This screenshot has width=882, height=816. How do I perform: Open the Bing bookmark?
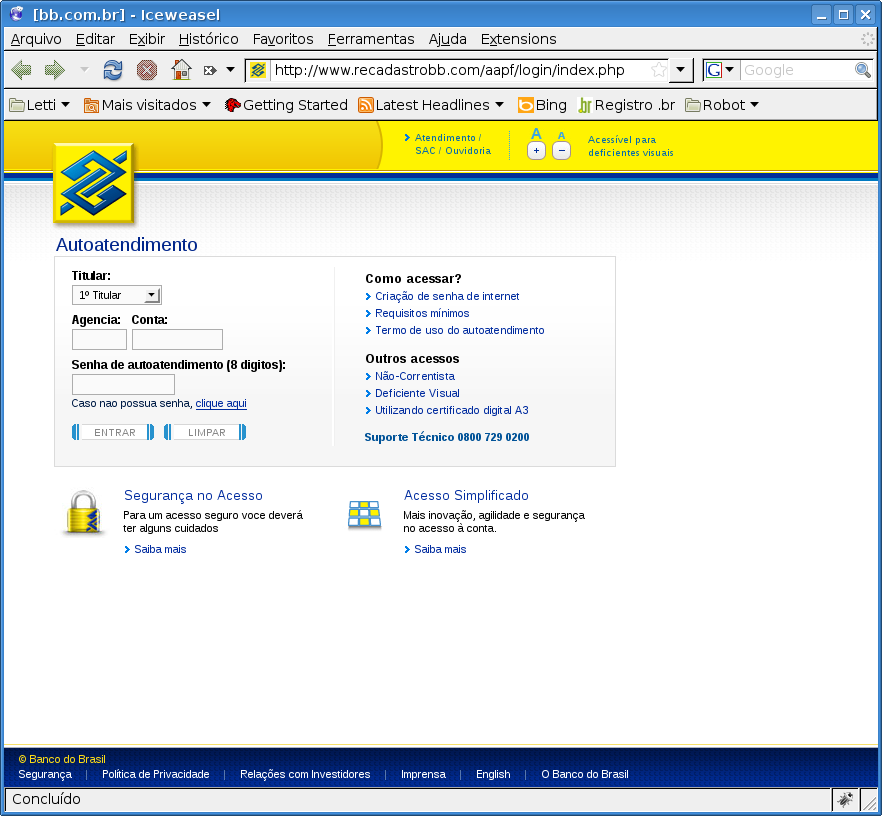(542, 105)
